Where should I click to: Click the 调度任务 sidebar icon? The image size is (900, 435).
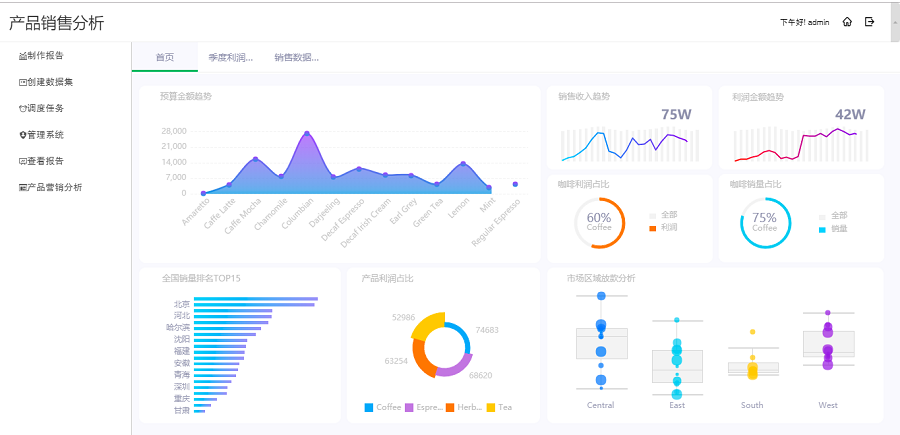(23, 108)
